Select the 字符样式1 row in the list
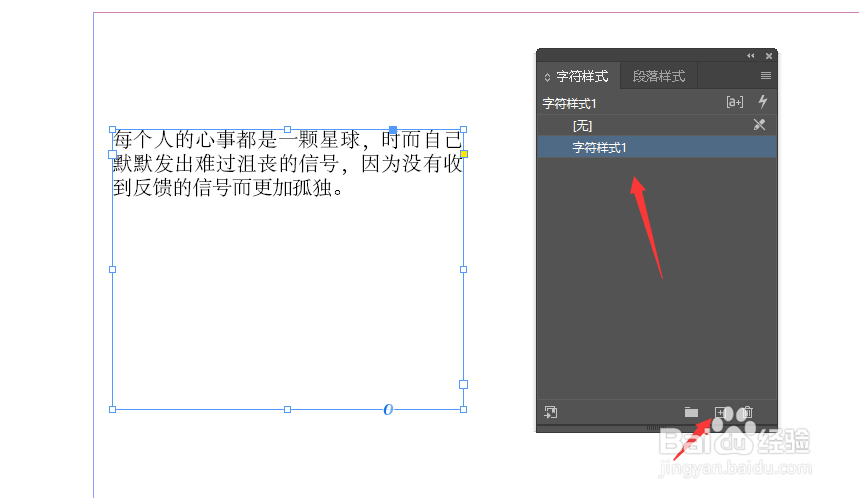This screenshot has width=859, height=498. (x=657, y=147)
